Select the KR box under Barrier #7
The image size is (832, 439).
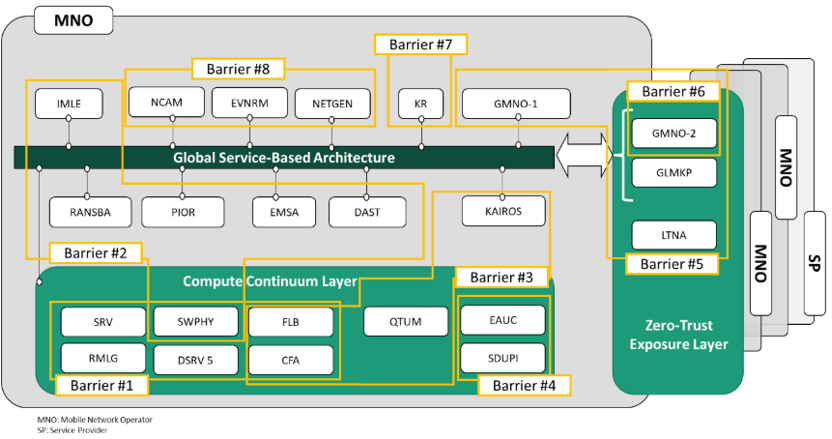pyautogui.click(x=420, y=103)
